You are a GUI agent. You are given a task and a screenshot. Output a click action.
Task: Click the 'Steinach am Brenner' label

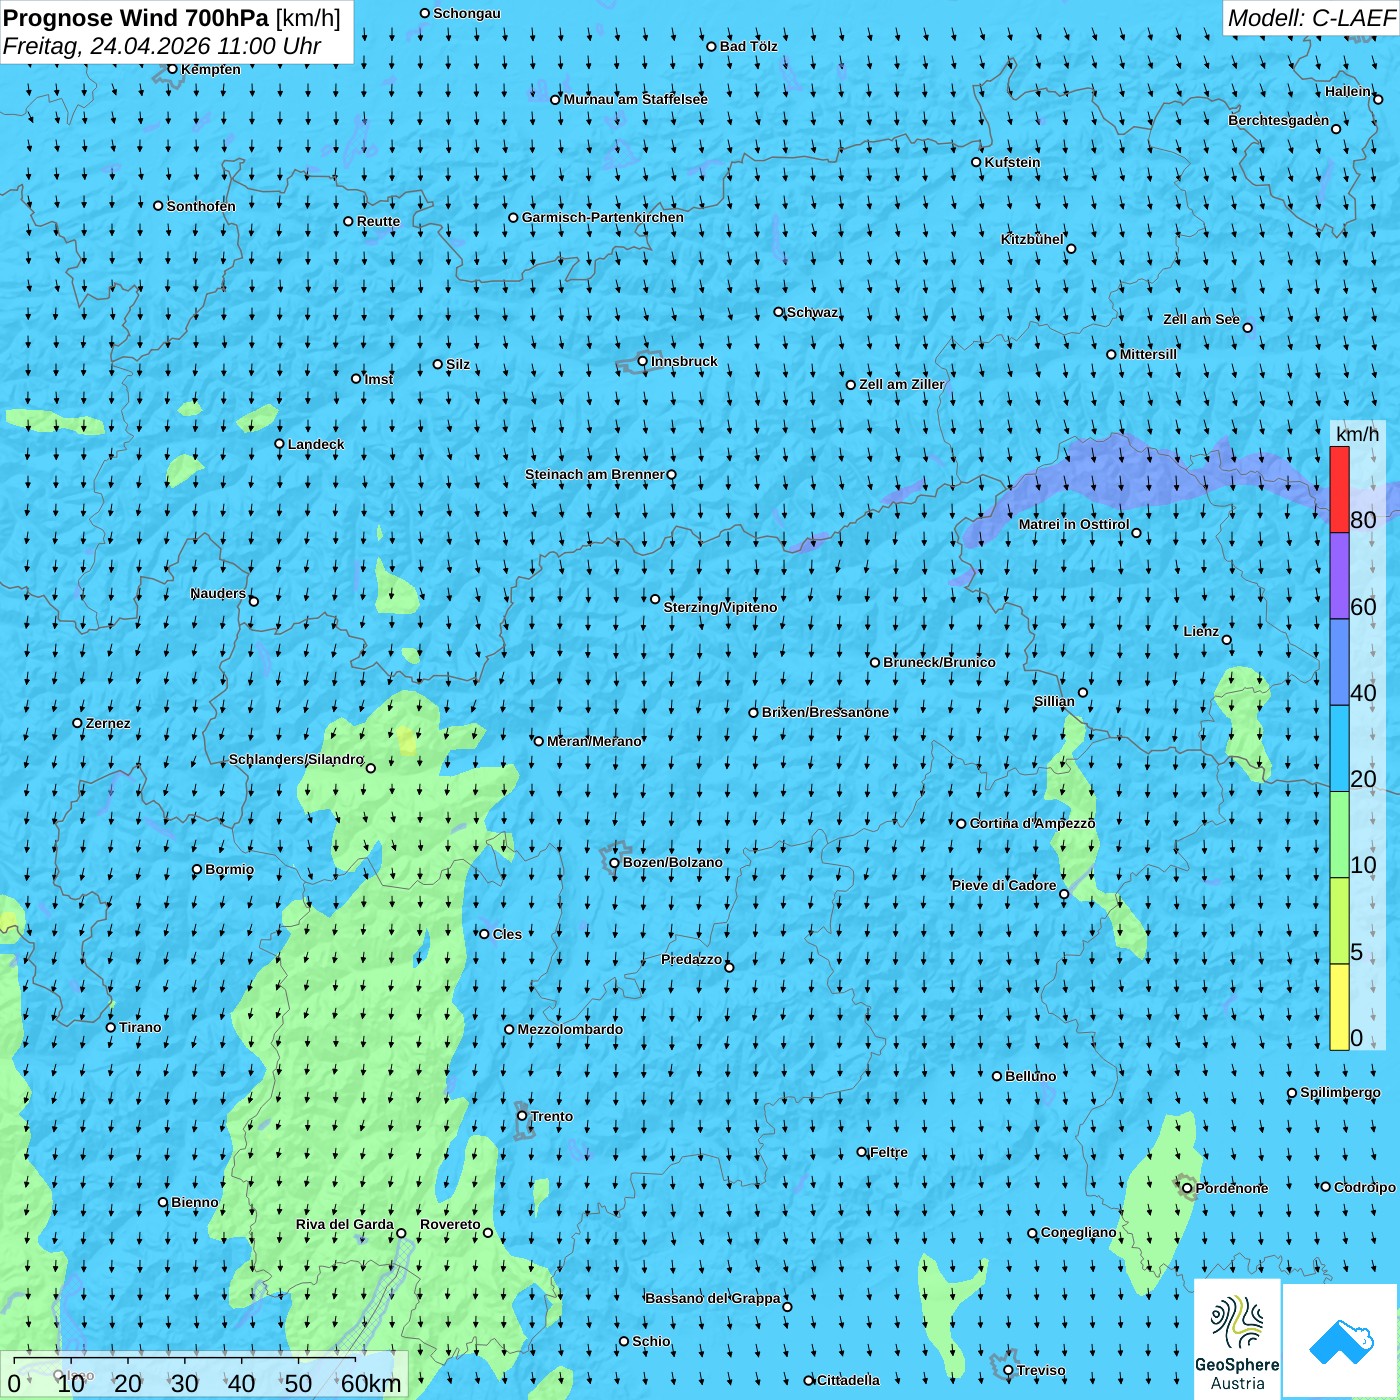[x=595, y=474]
